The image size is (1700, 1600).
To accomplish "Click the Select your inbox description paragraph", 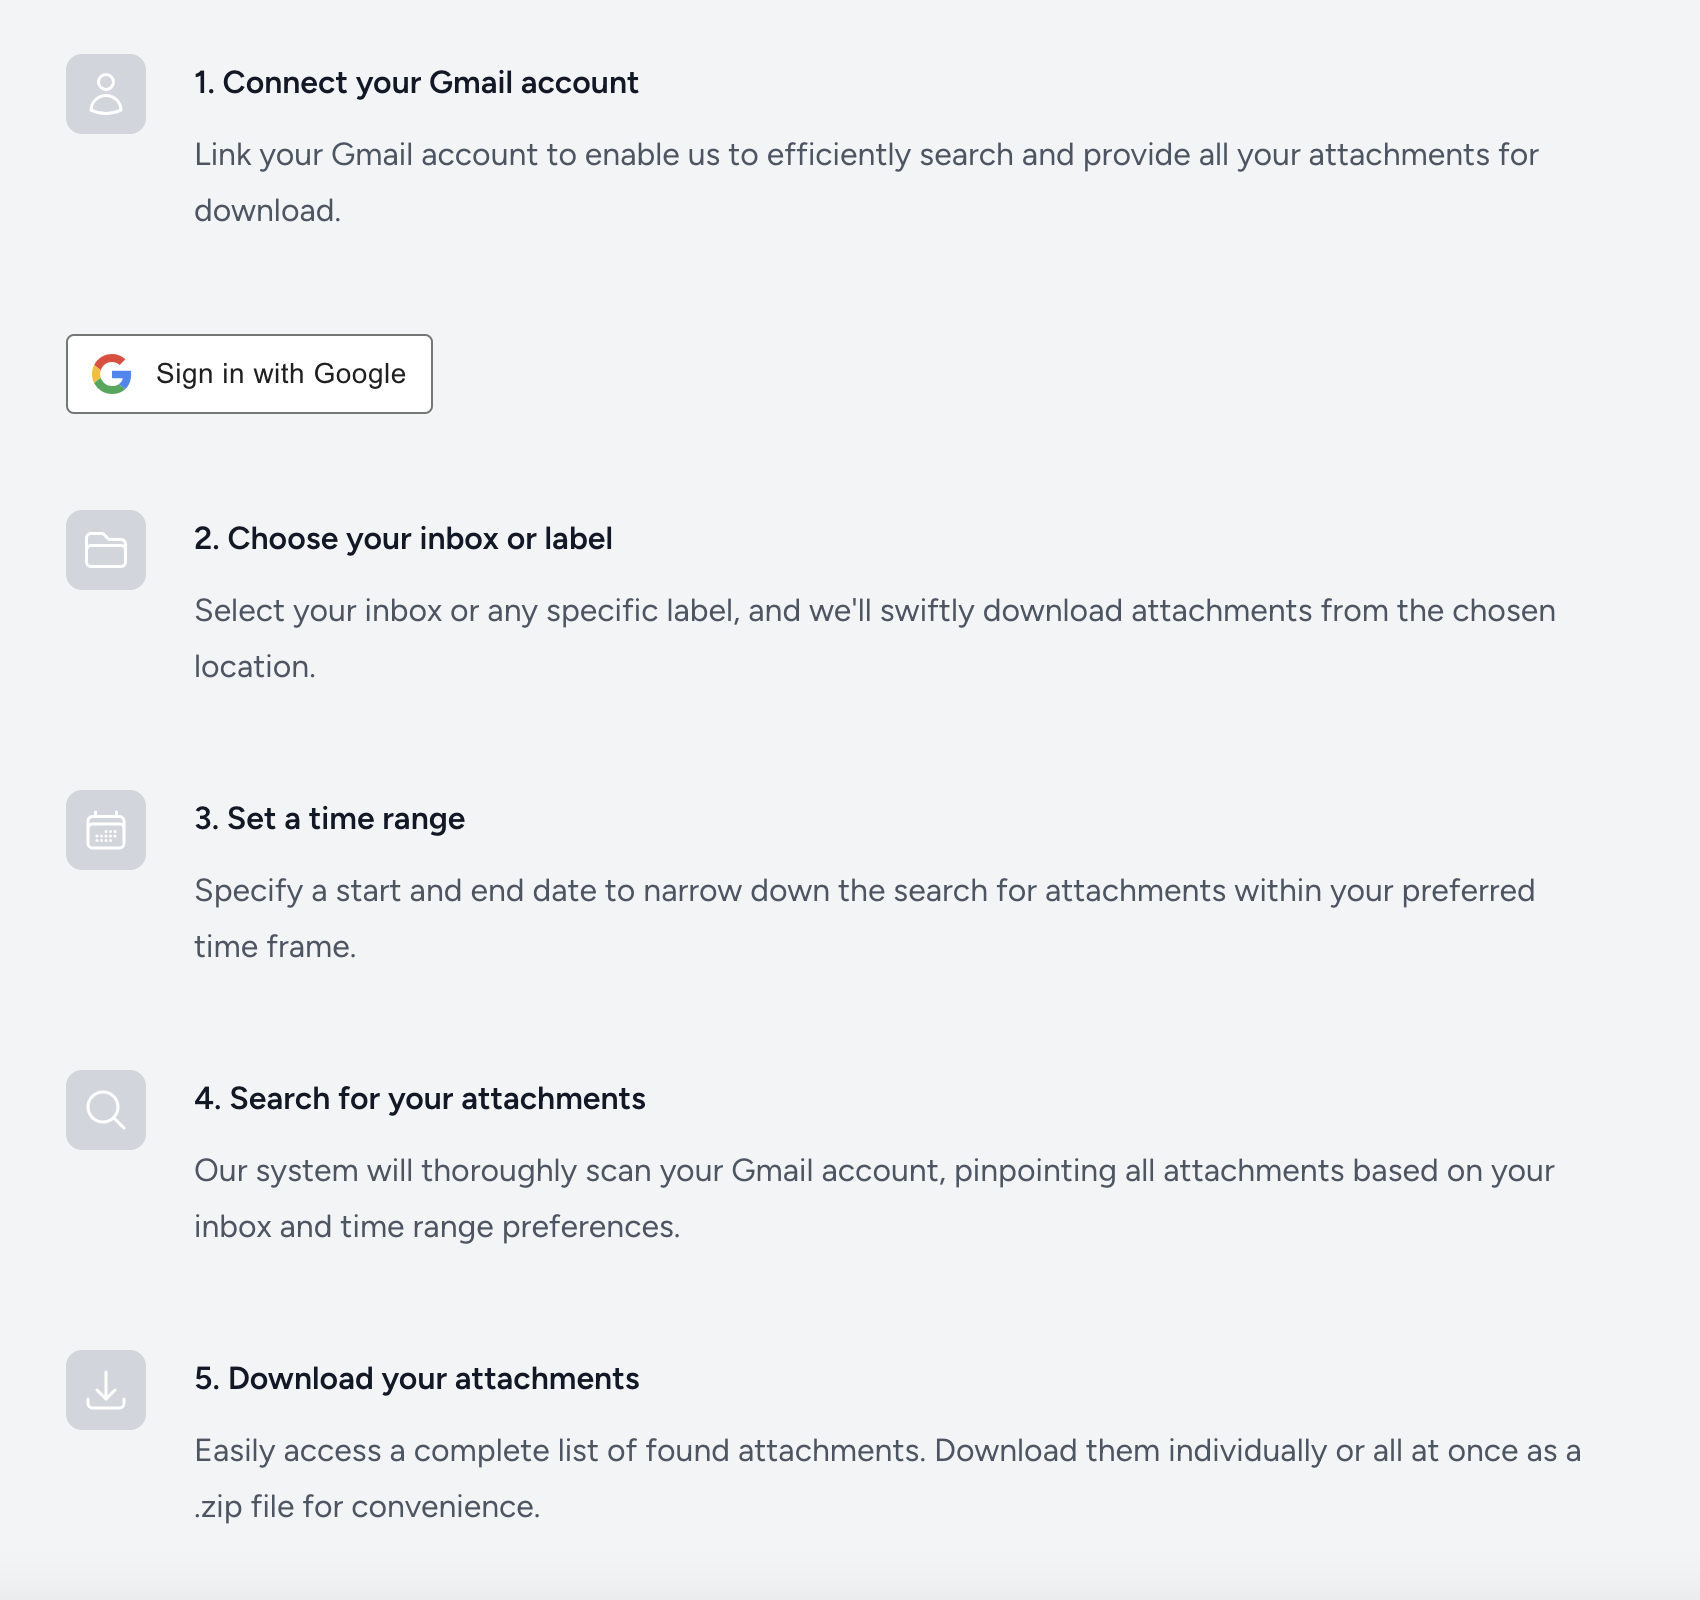I will pos(875,639).
